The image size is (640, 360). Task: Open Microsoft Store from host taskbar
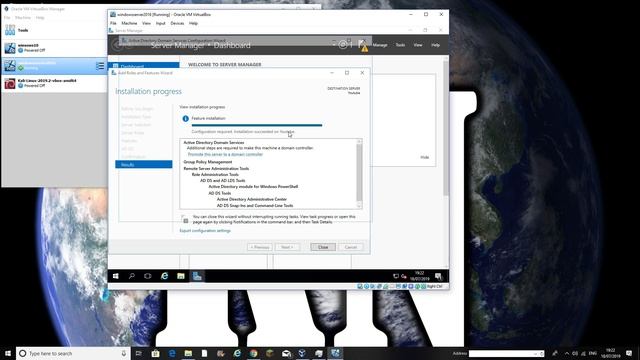(x=156, y=353)
